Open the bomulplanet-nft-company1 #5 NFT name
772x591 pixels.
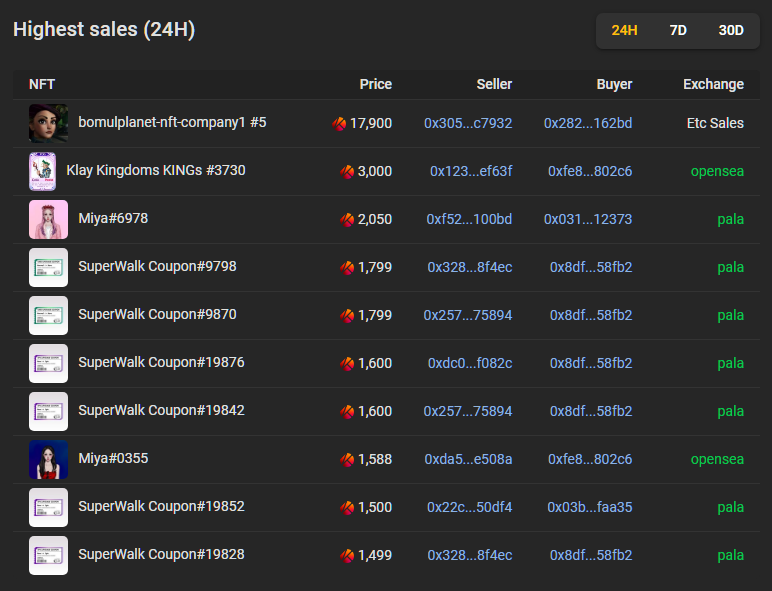coord(172,122)
